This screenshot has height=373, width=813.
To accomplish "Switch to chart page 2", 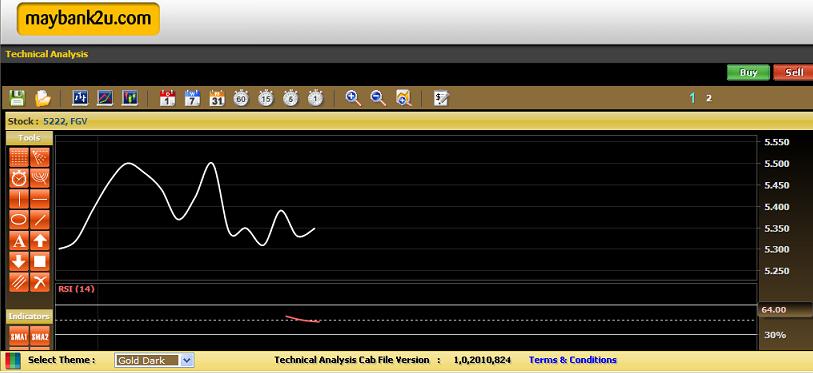I will click(x=709, y=98).
